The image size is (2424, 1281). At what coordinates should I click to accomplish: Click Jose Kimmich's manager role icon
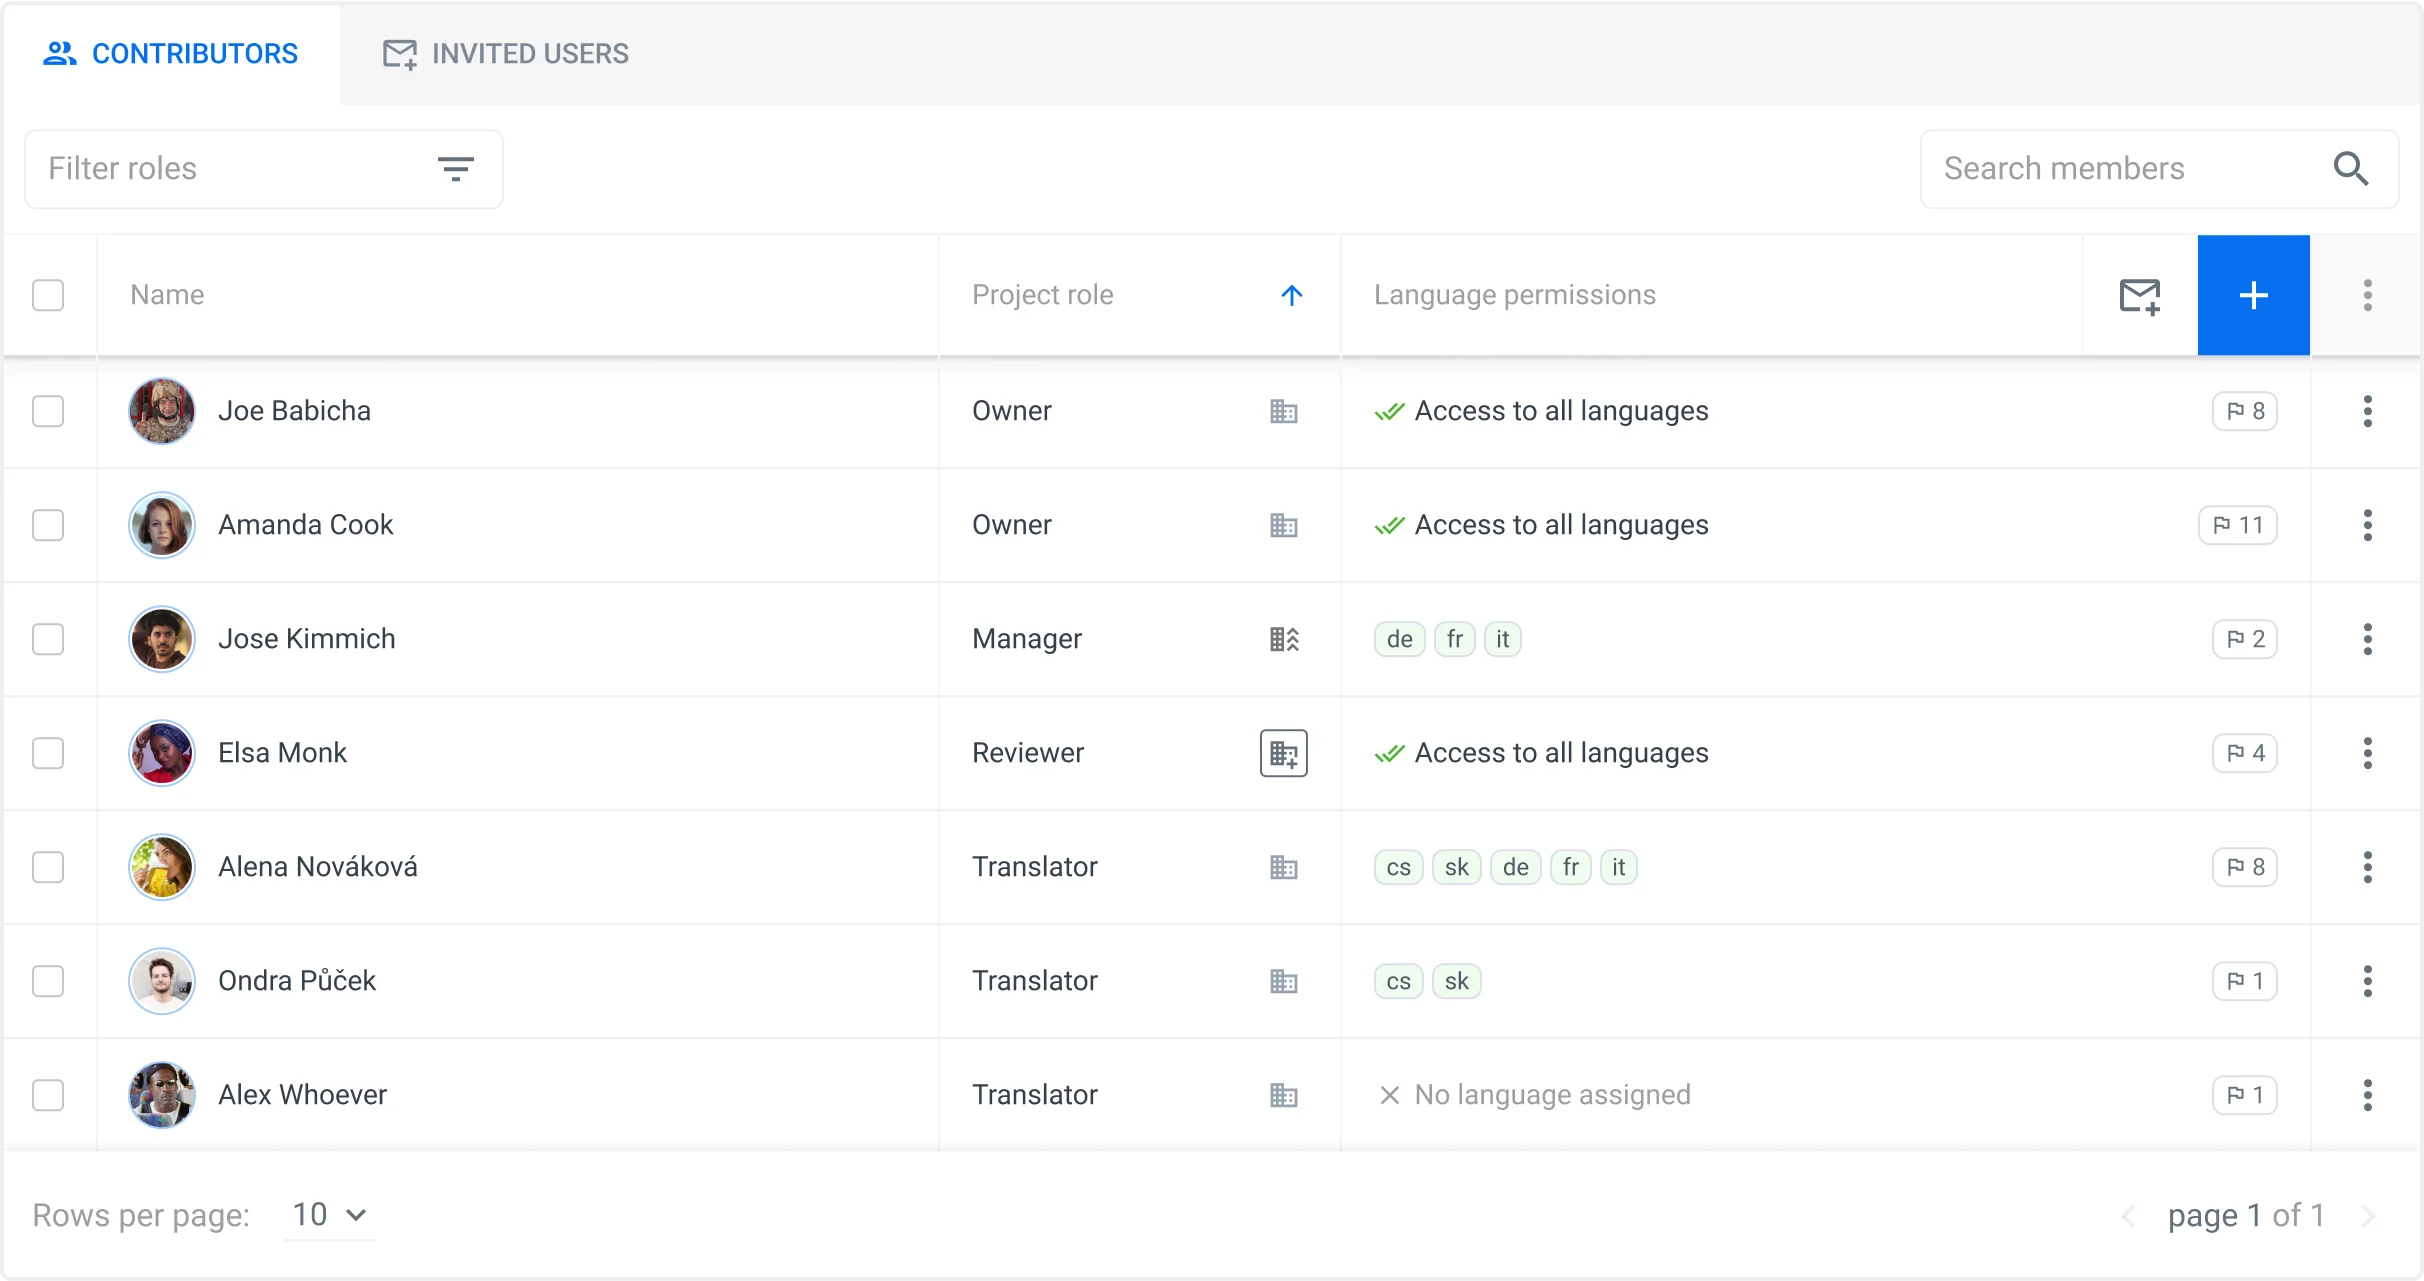tap(1283, 639)
